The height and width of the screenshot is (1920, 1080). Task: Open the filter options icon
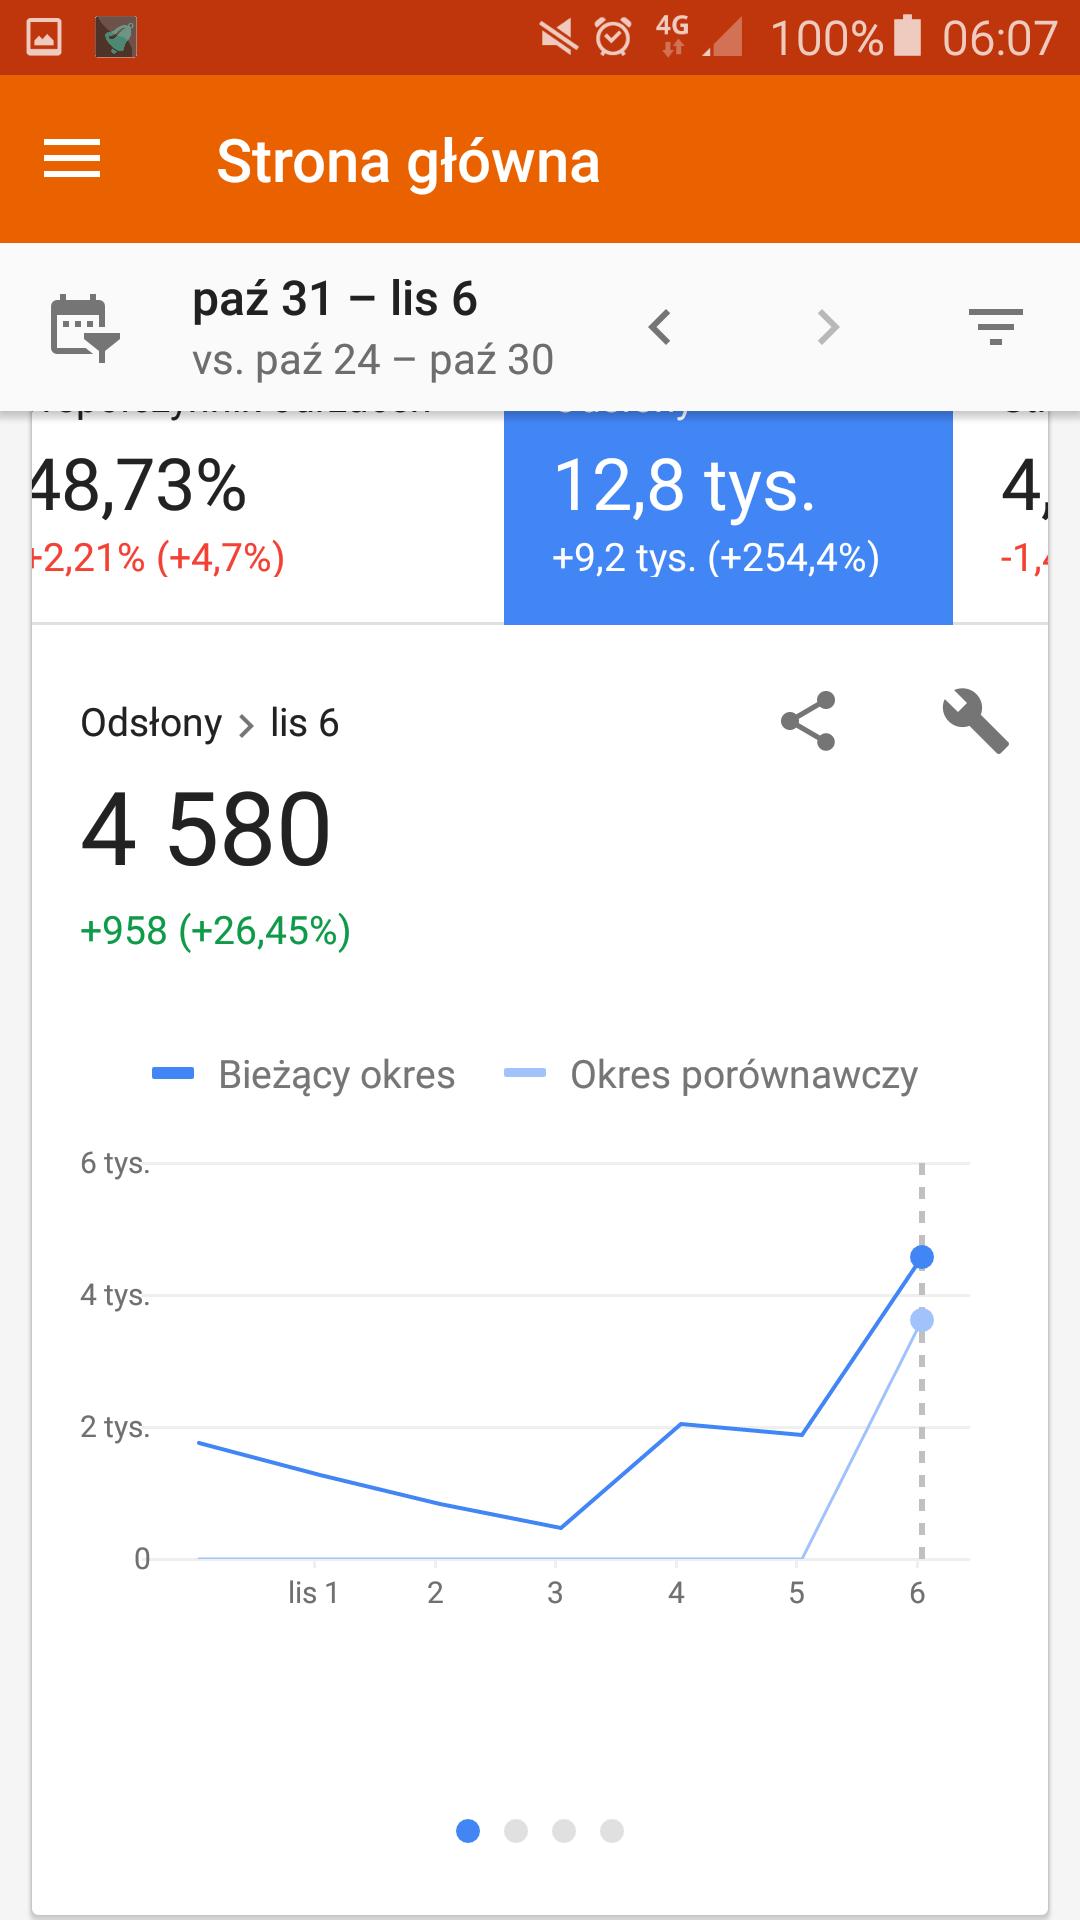[x=996, y=327]
